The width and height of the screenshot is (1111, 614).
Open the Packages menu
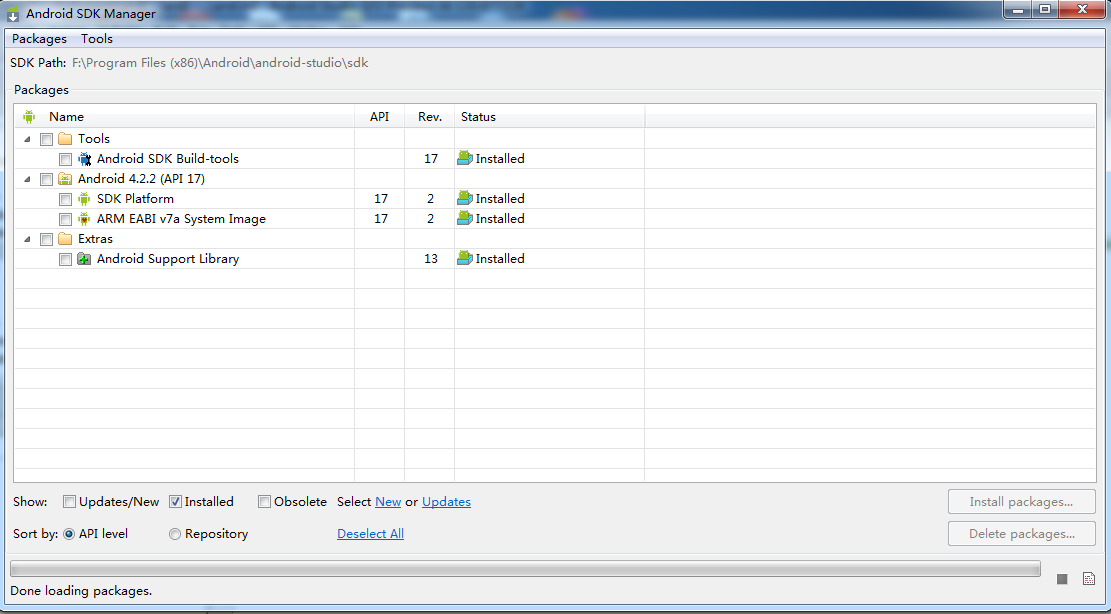40,39
